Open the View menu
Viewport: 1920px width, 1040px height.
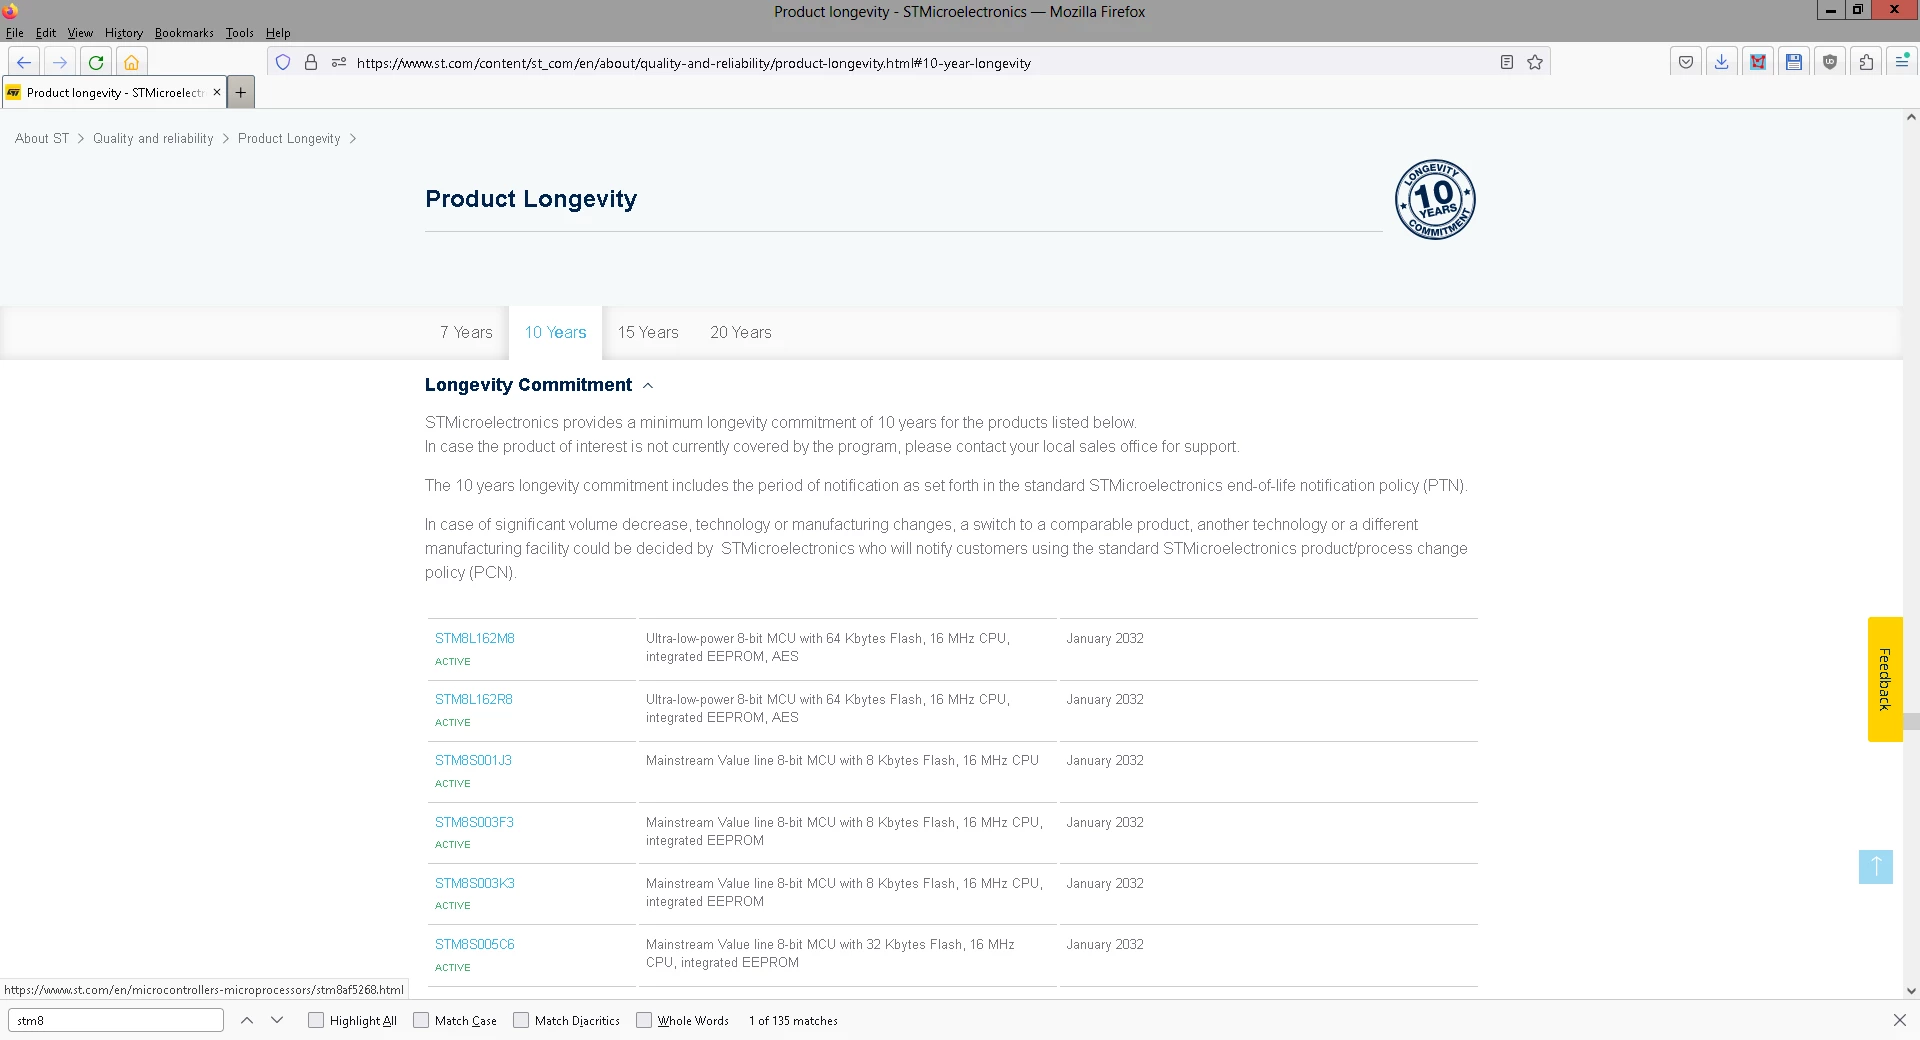point(80,33)
